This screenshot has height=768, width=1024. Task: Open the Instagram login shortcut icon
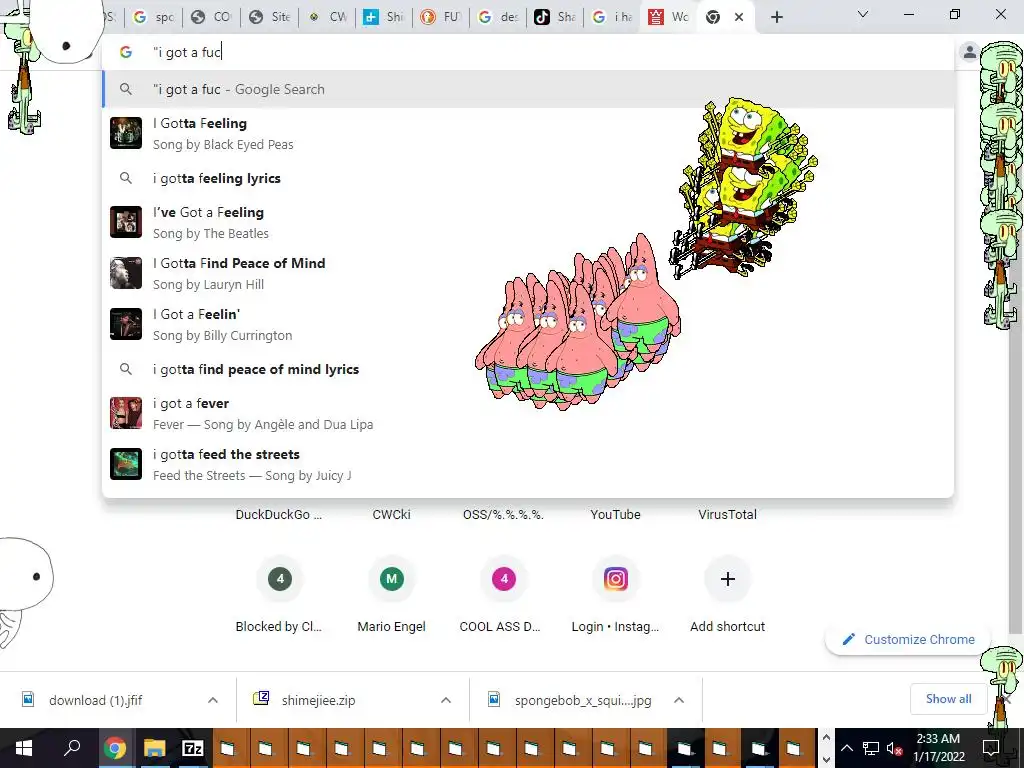[x=615, y=579]
